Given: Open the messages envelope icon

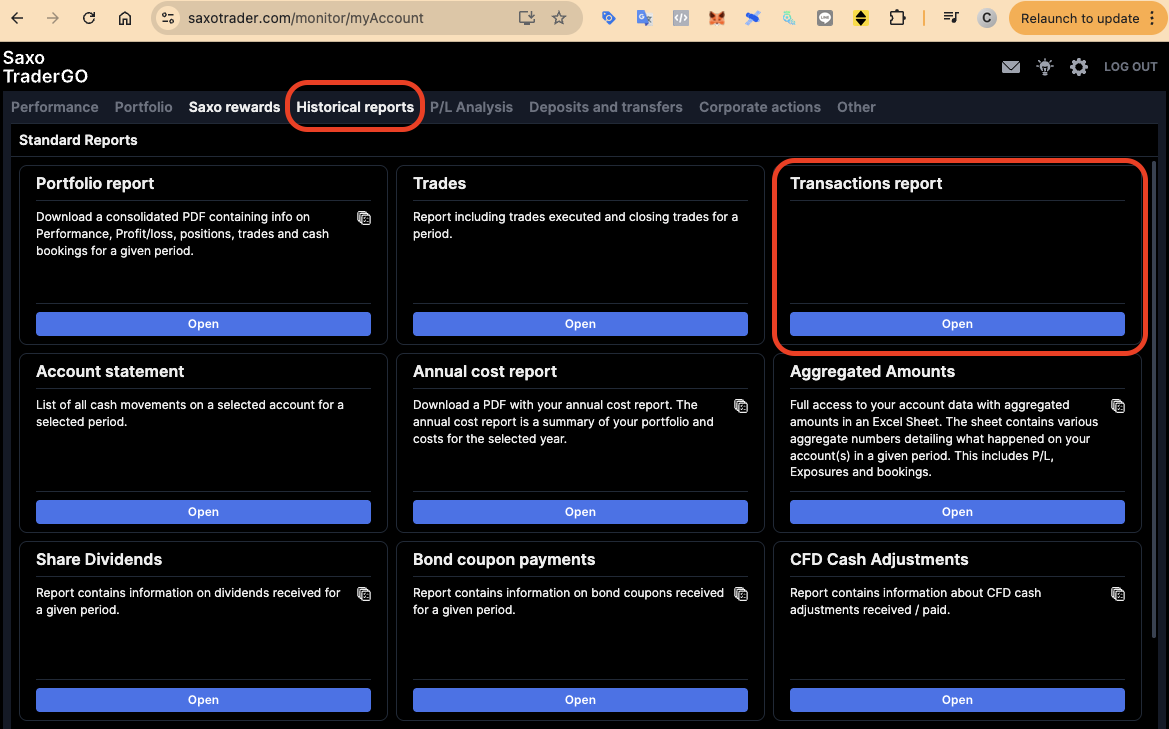Looking at the screenshot, I should click(x=1011, y=67).
